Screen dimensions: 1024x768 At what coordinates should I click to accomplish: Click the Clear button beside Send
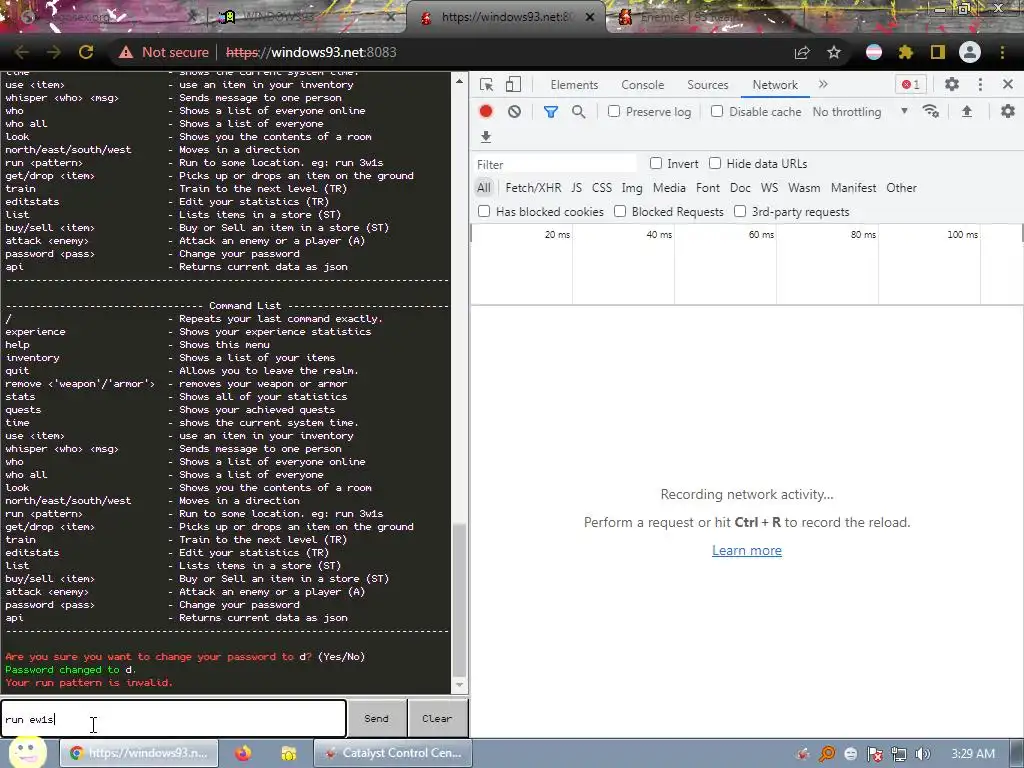point(438,718)
